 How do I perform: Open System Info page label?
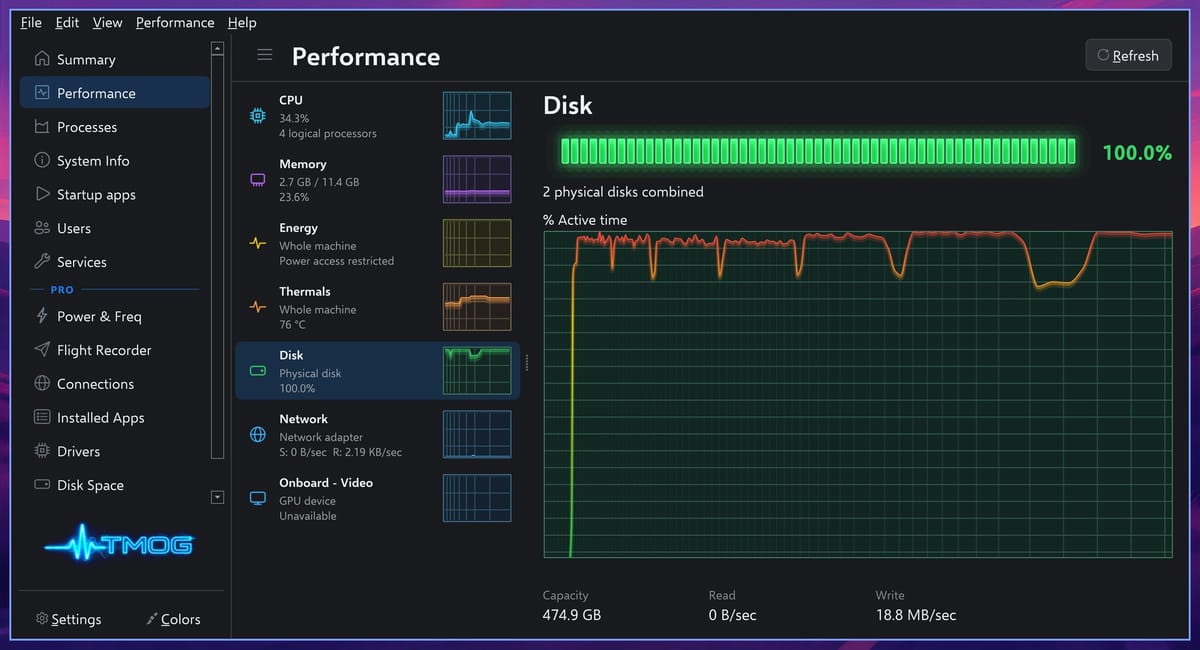[x=93, y=160]
